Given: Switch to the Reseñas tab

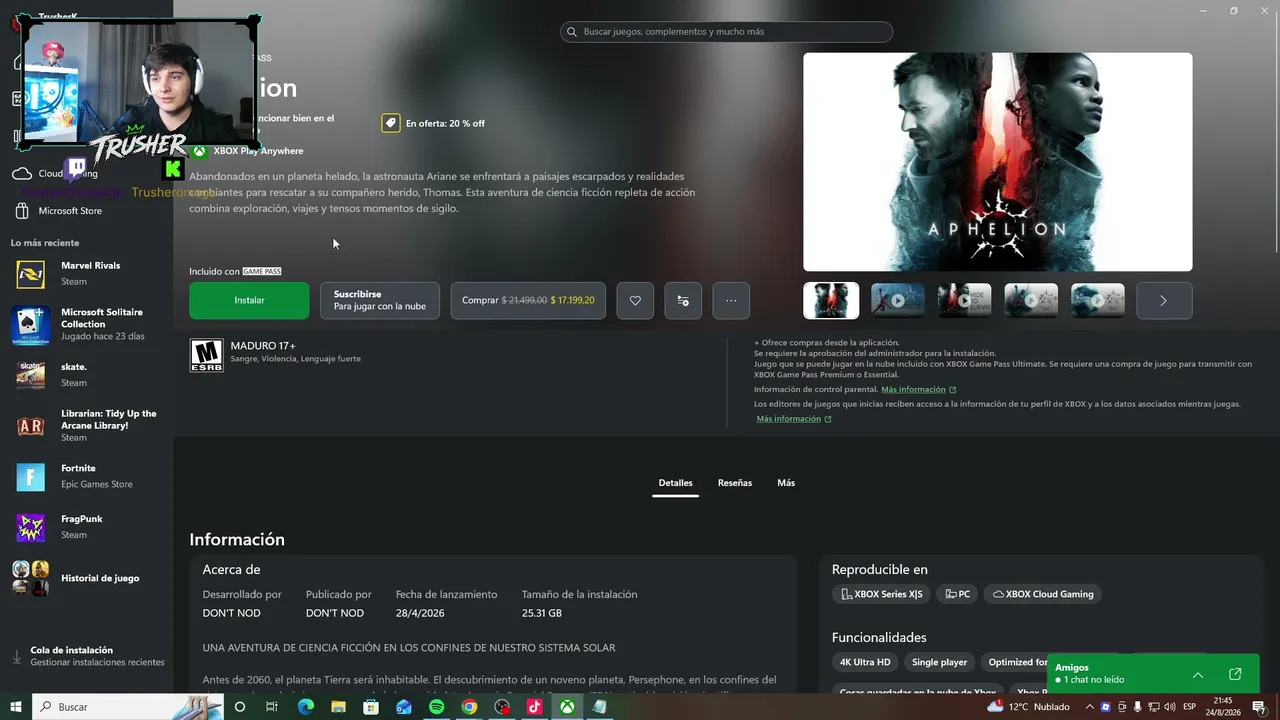Looking at the screenshot, I should point(735,483).
